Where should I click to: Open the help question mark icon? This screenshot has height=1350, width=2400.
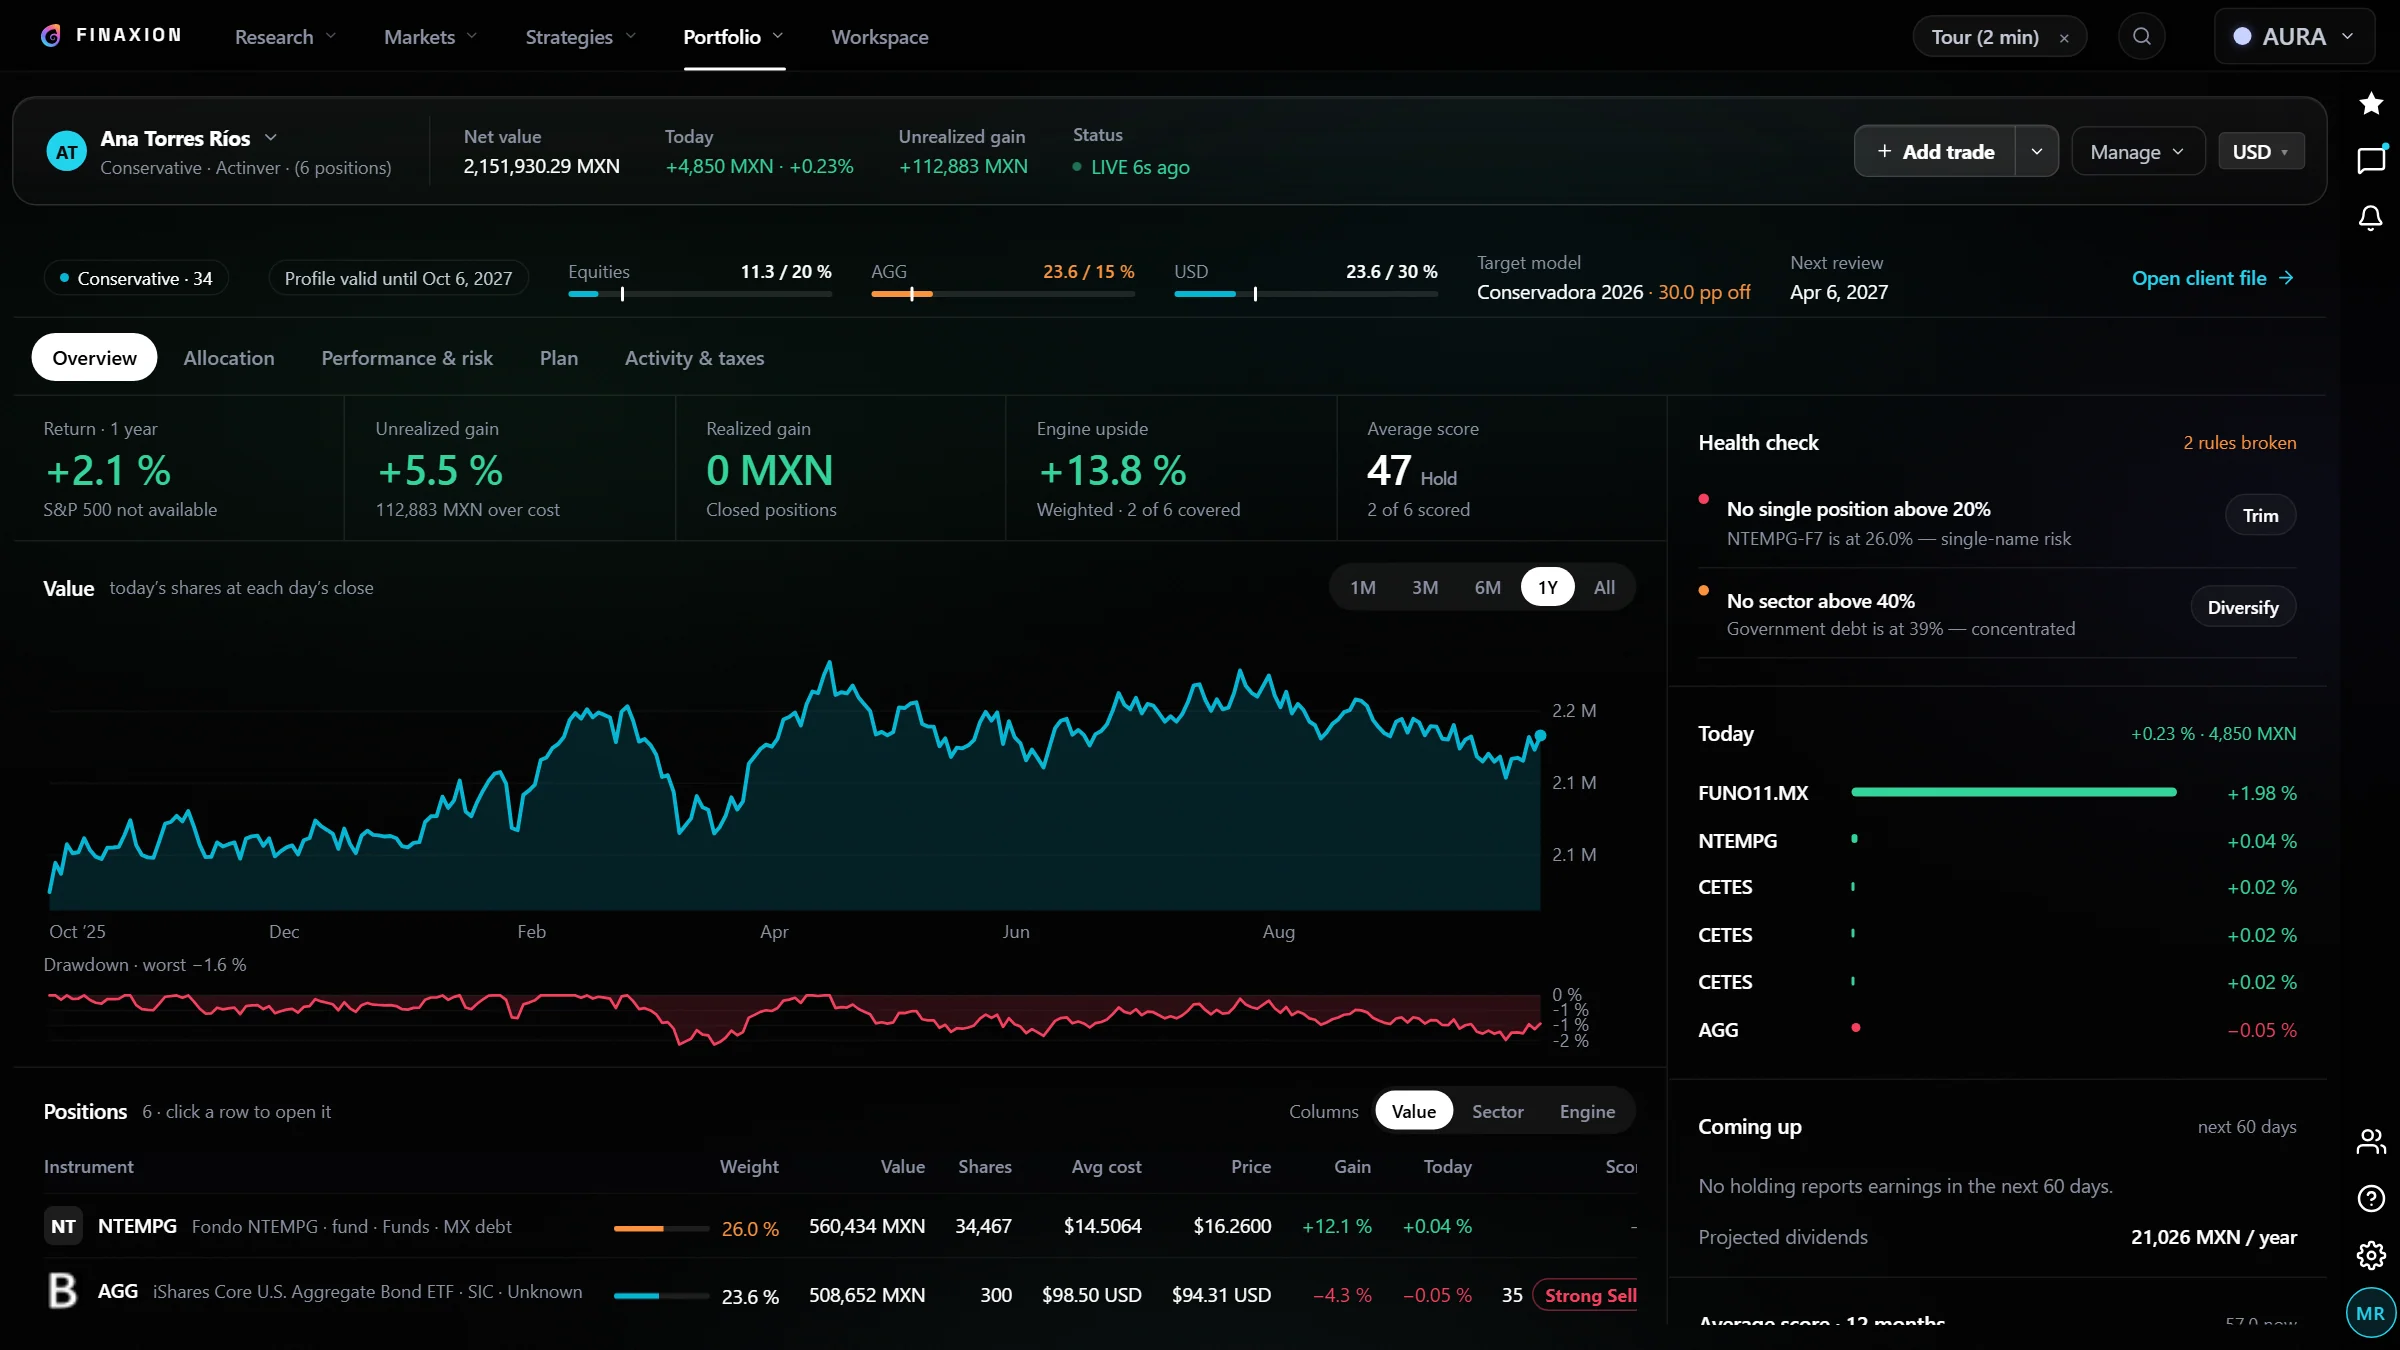pos(2371,1198)
